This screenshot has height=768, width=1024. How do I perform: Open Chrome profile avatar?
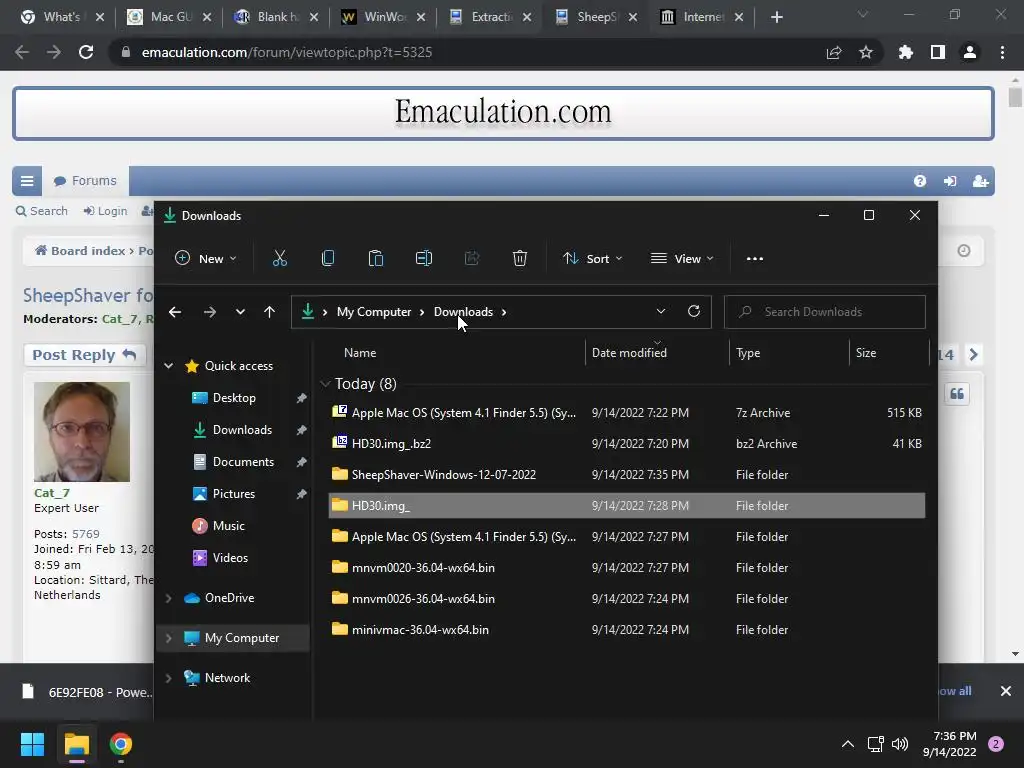(970, 52)
